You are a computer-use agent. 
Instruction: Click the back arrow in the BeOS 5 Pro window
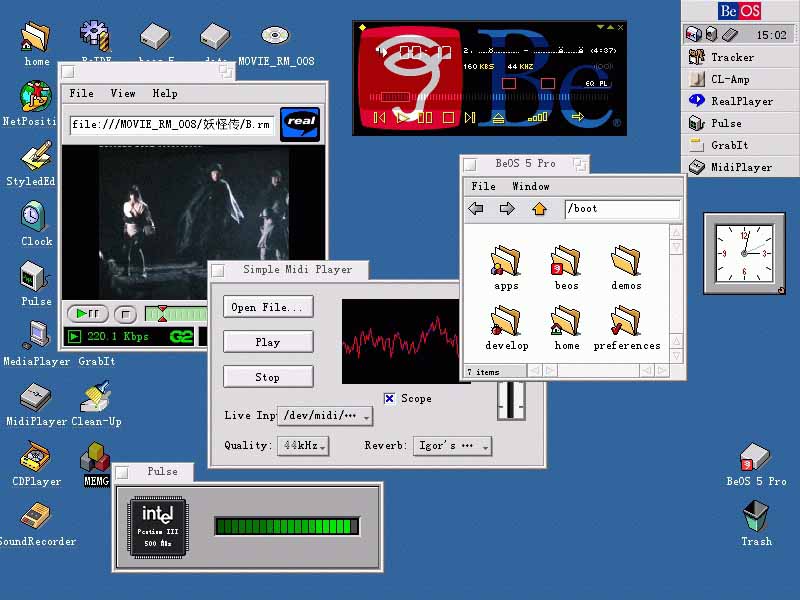click(x=476, y=208)
